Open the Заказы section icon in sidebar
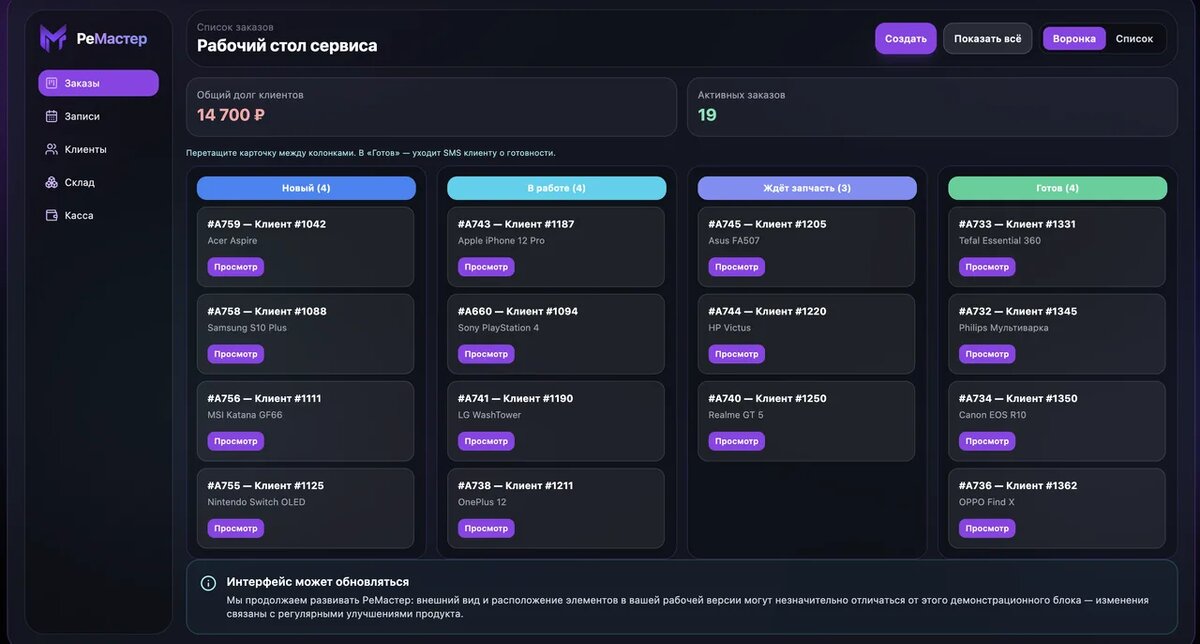The width and height of the screenshot is (1200, 644). 52,83
